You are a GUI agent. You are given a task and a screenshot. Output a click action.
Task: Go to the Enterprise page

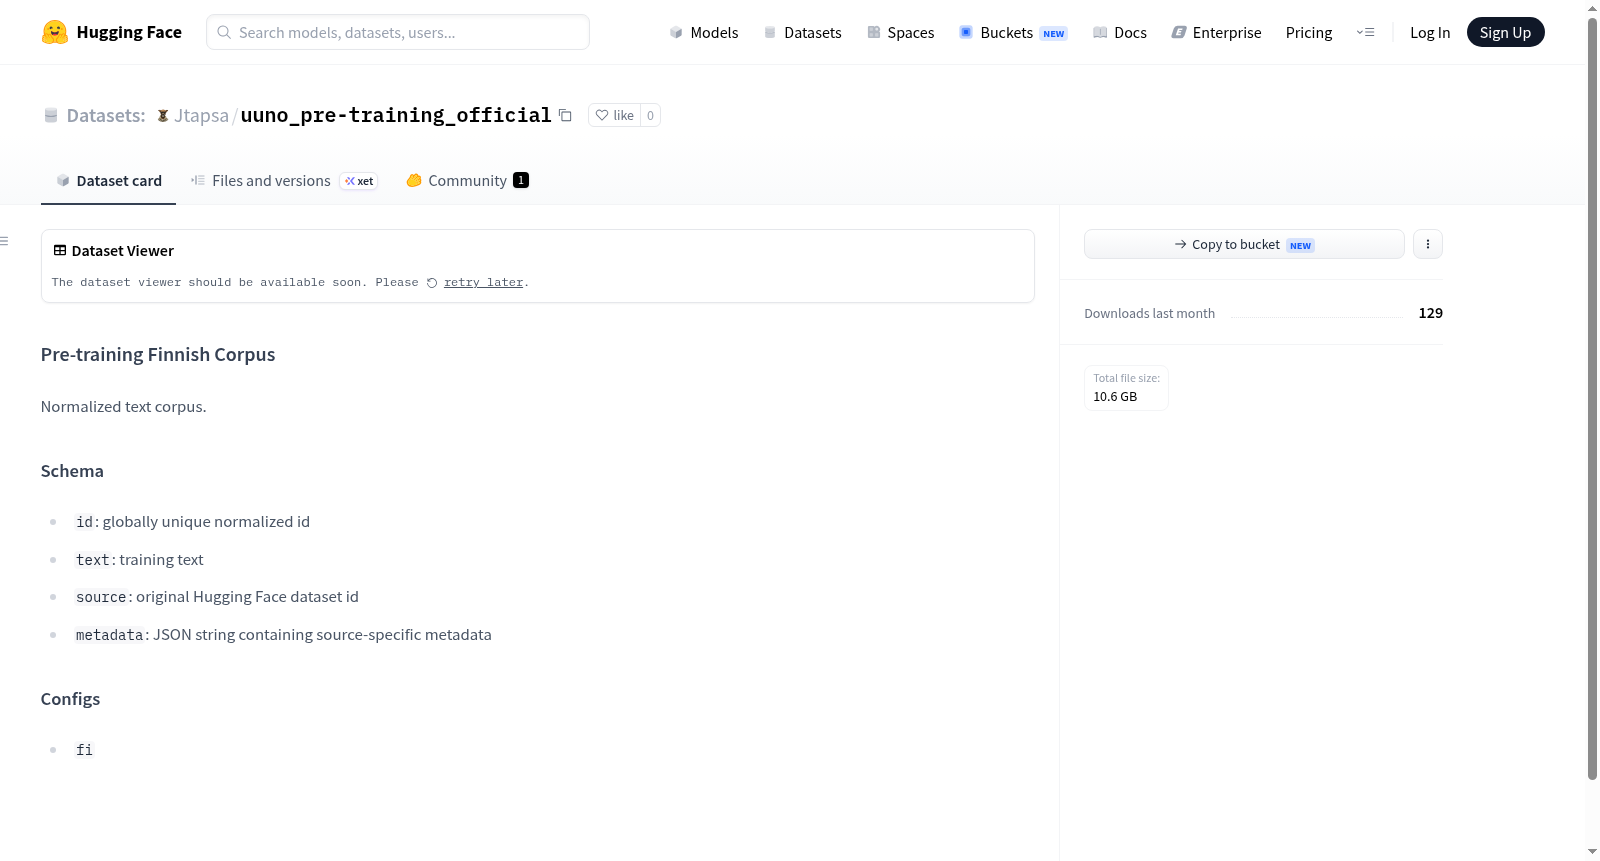1216,32
